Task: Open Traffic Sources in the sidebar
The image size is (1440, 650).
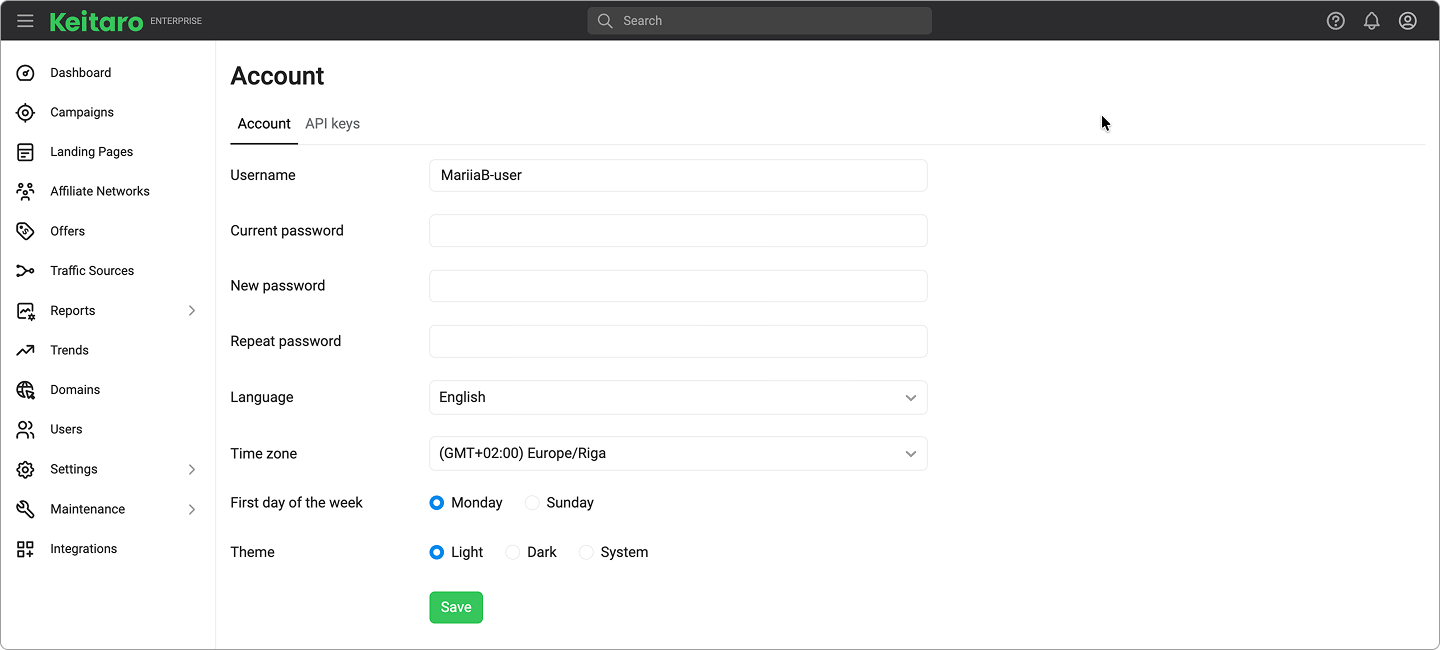Action: pos(91,271)
